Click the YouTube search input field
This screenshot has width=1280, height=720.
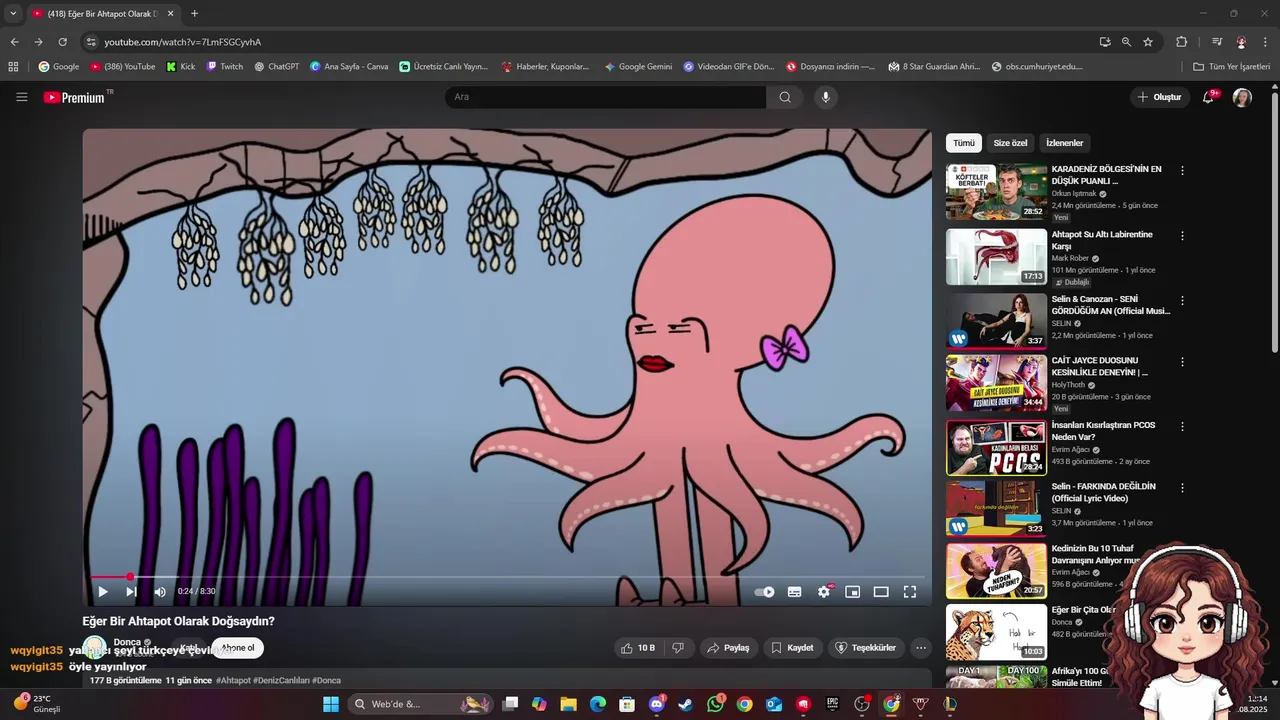[x=606, y=97]
